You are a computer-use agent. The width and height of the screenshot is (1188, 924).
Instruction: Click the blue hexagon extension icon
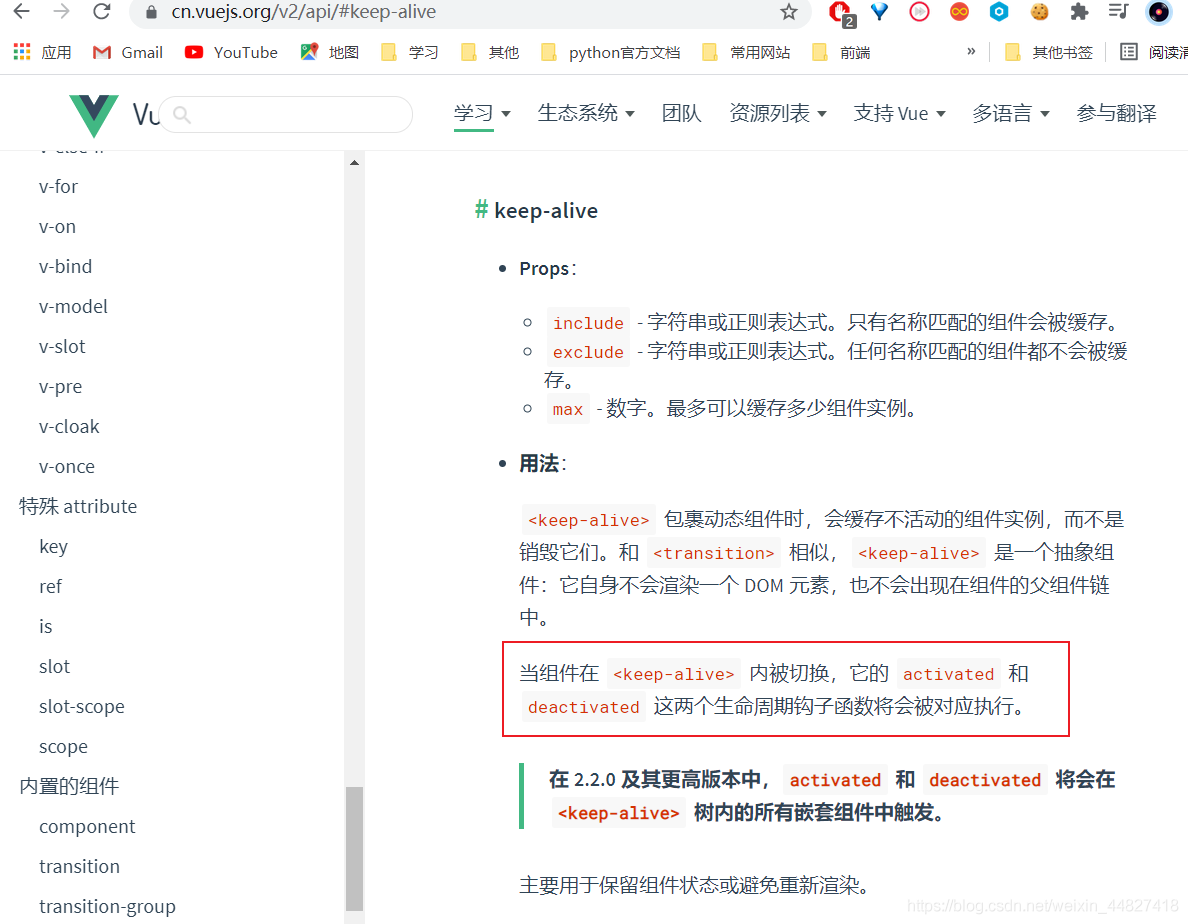999,11
